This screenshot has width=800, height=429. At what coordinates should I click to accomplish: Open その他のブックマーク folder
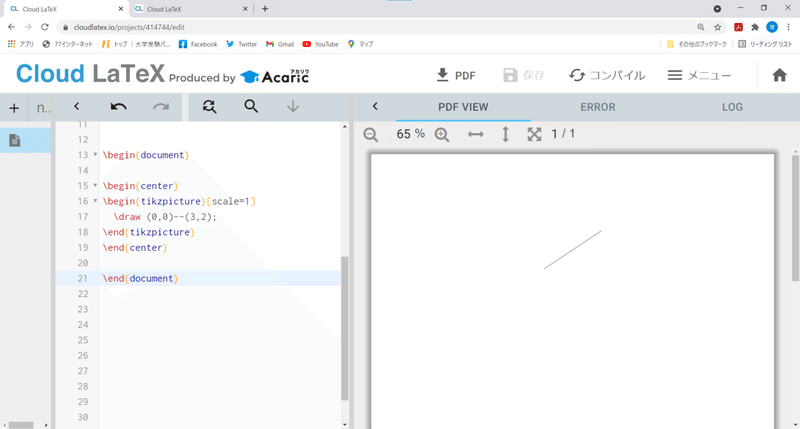click(696, 44)
